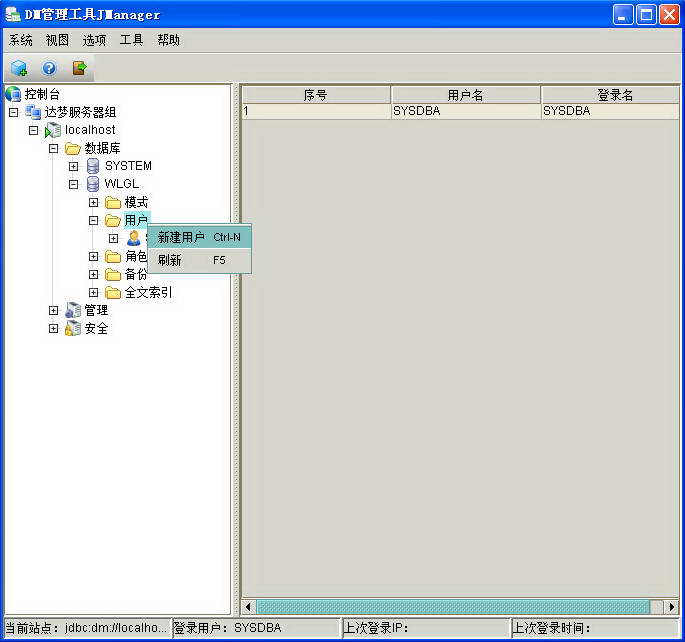Collapse the 数据库 tree node
This screenshot has height=642, width=685.
coord(53,148)
